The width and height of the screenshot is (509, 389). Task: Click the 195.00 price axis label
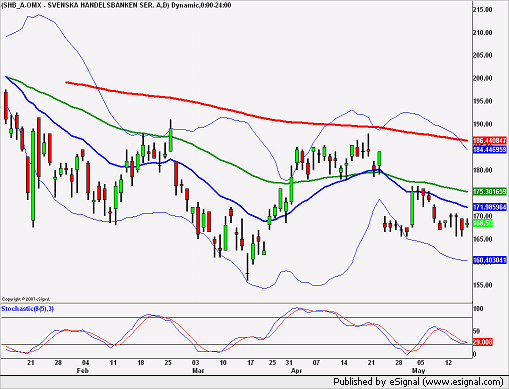pos(482,101)
